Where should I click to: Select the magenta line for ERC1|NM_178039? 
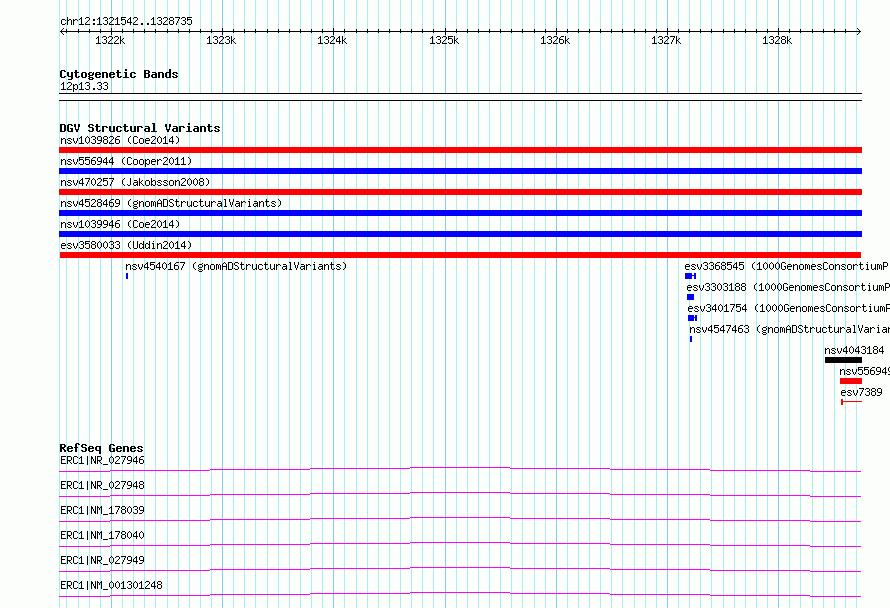[460, 519]
